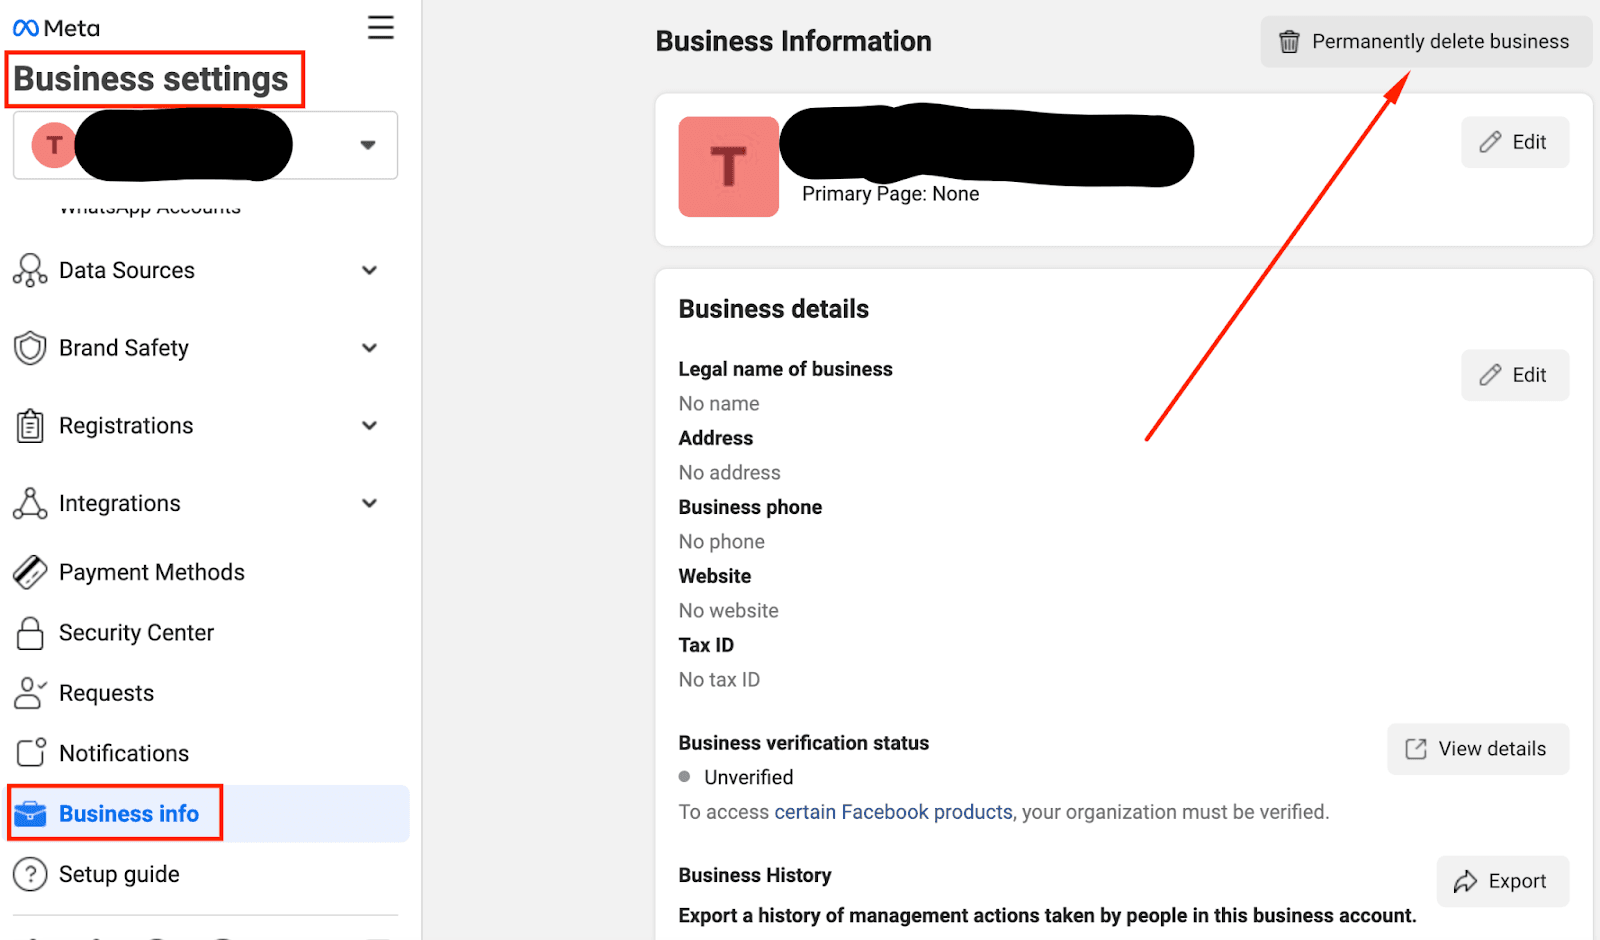
Task: Expand the Brand Safety chevron
Action: pos(369,348)
